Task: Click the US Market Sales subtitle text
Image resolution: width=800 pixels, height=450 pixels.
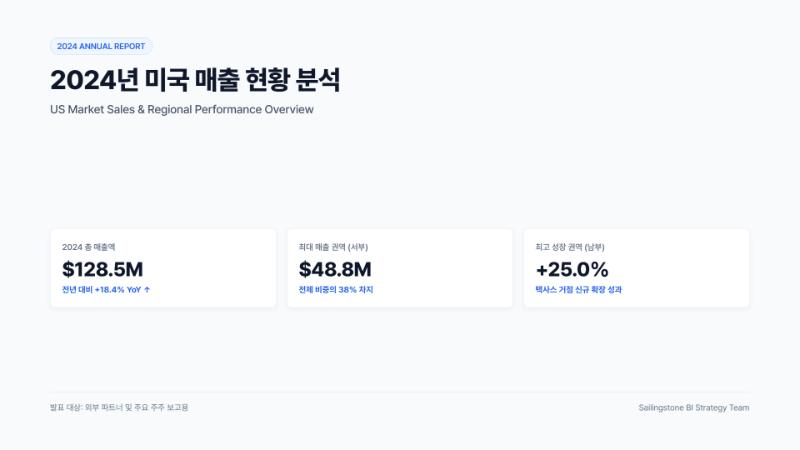Action: point(182,109)
